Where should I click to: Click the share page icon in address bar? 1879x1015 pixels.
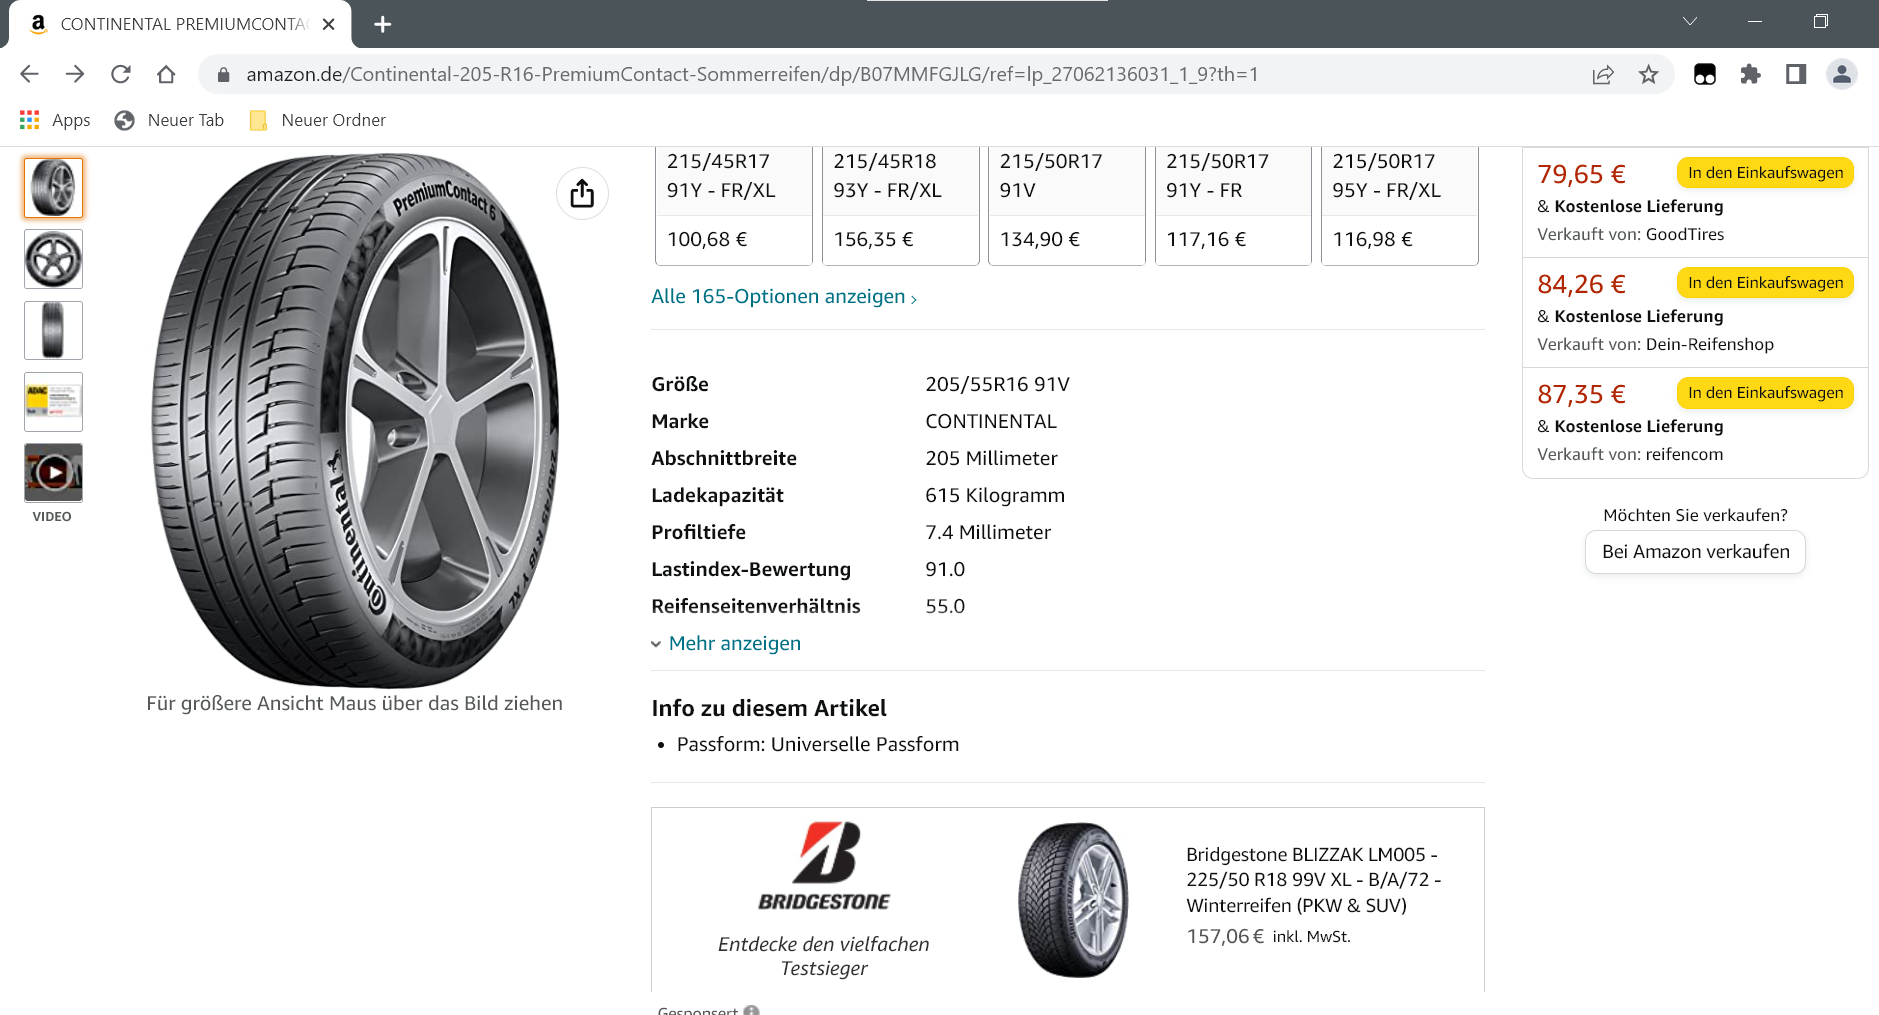(1603, 74)
